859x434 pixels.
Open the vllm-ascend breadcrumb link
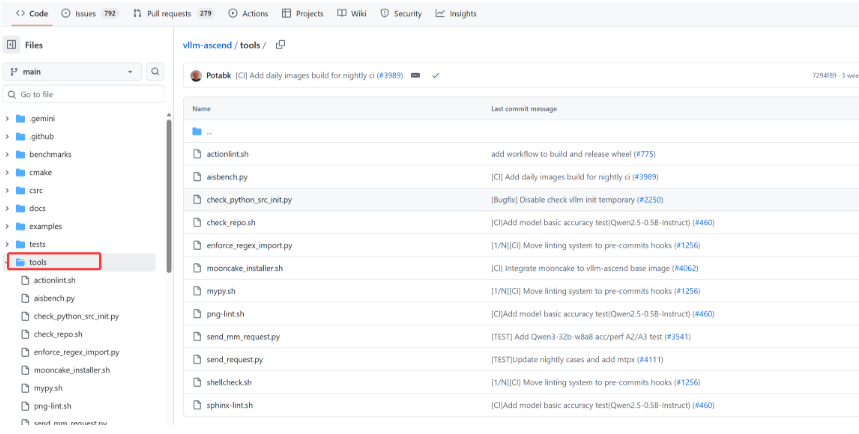(207, 45)
